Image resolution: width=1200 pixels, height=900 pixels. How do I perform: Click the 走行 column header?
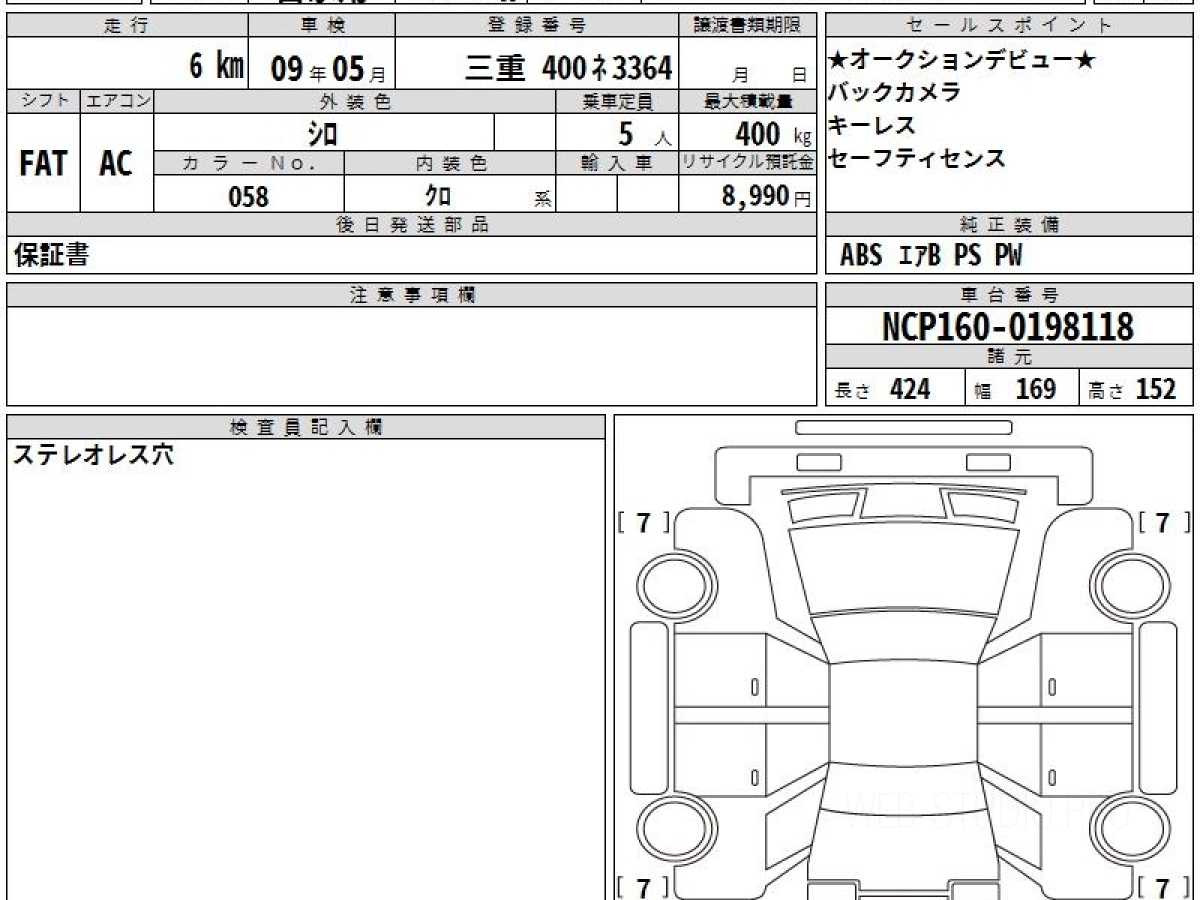[x=126, y=26]
